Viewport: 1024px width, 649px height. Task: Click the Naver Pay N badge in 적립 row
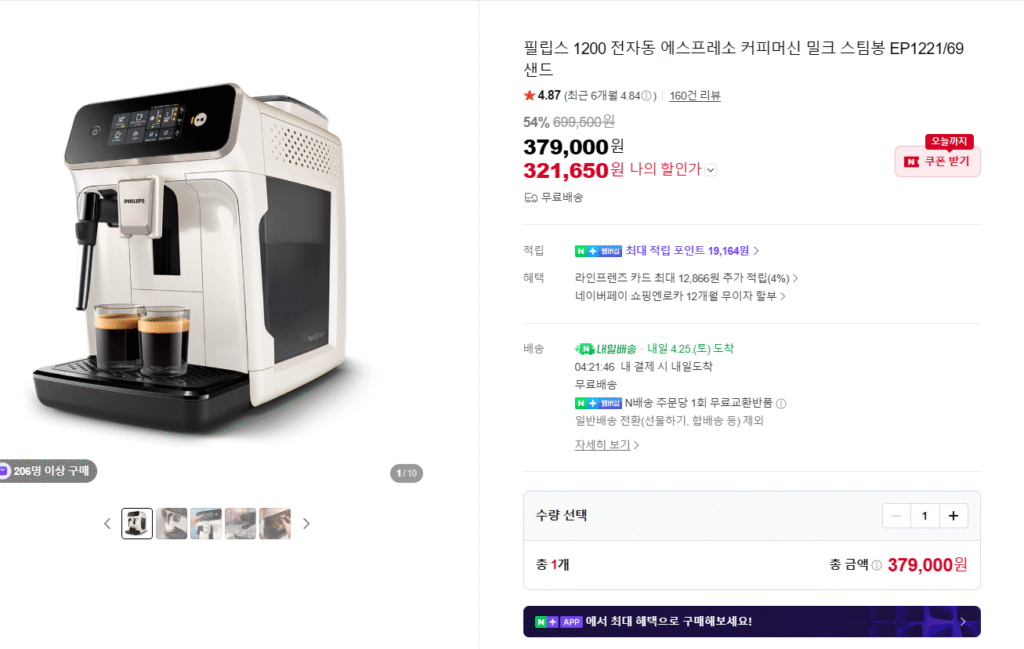coord(581,250)
